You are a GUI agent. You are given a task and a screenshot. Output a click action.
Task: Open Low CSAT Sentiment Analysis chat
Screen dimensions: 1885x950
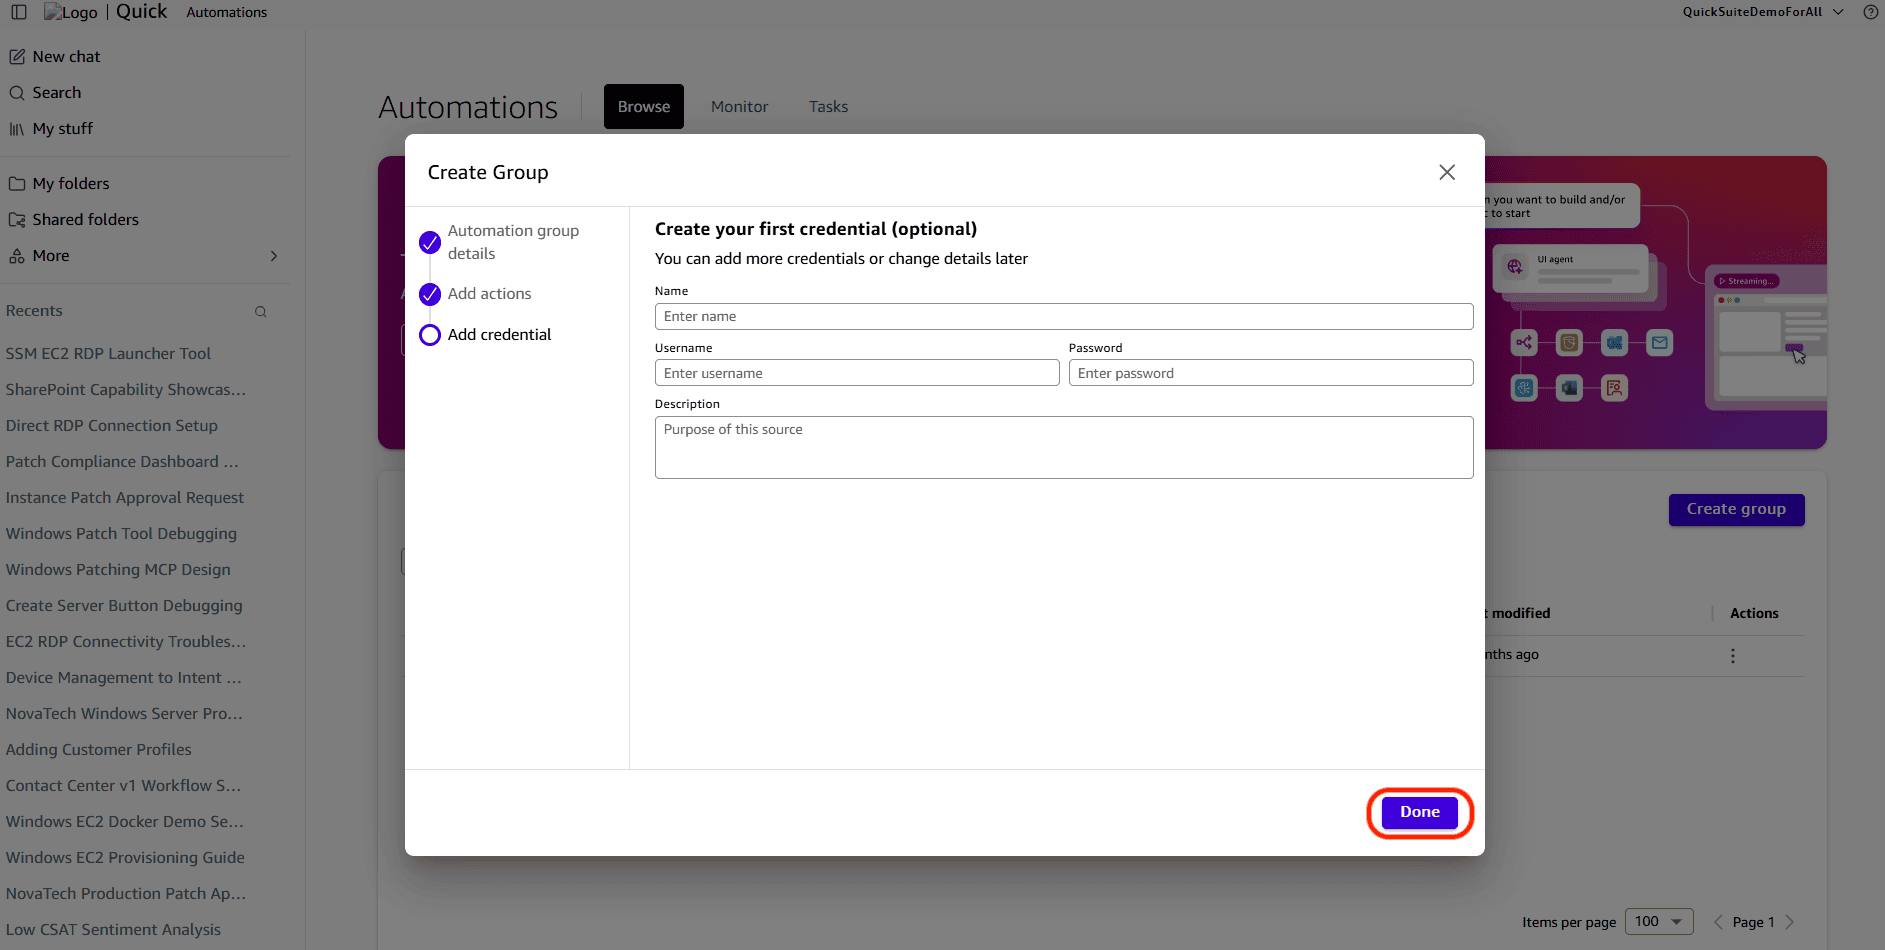click(113, 930)
